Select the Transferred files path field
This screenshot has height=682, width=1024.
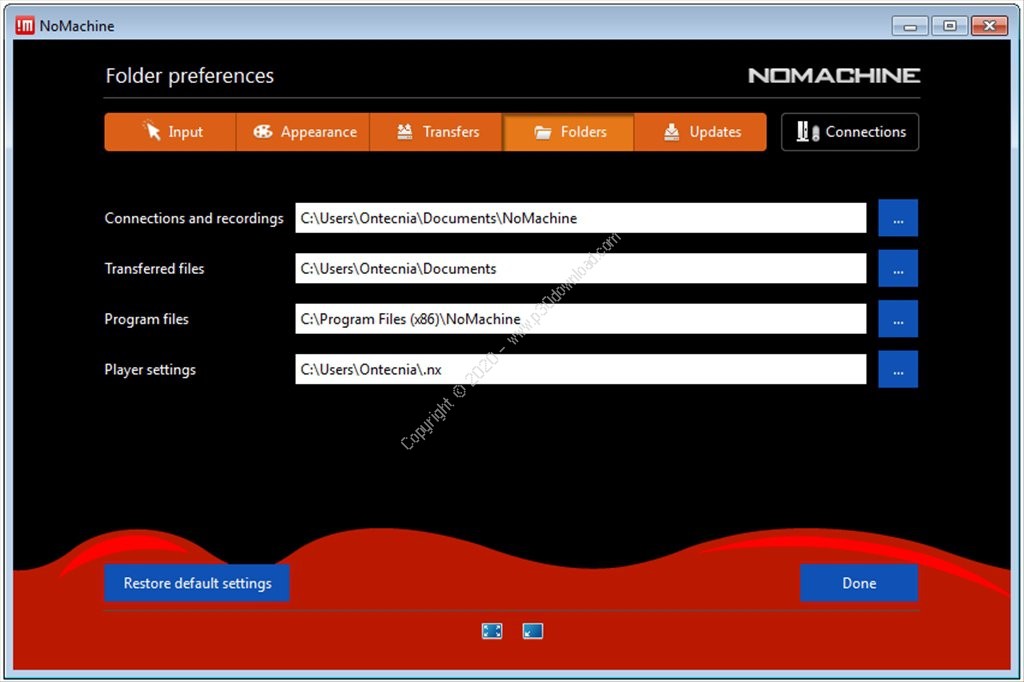pyautogui.click(x=580, y=268)
